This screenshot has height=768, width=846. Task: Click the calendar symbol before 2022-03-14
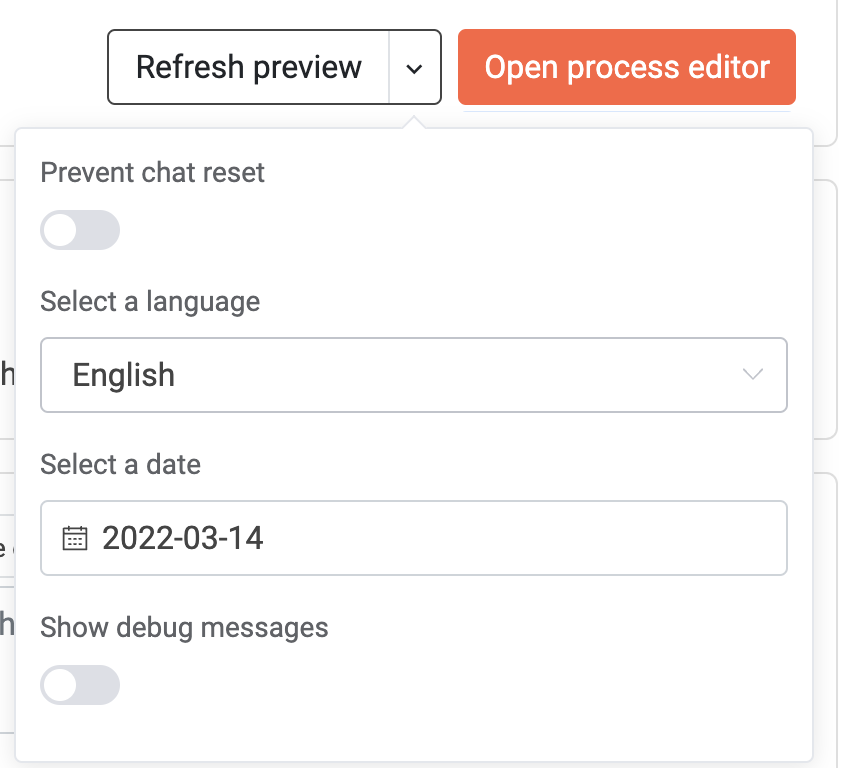tap(73, 538)
